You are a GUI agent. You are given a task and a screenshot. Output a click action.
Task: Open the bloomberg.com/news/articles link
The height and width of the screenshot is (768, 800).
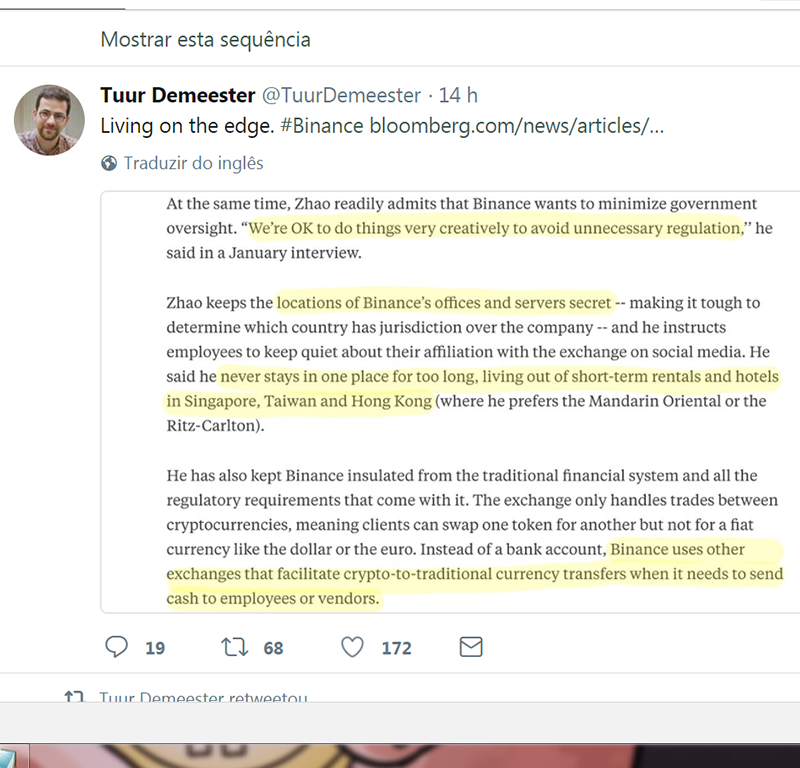(517, 126)
